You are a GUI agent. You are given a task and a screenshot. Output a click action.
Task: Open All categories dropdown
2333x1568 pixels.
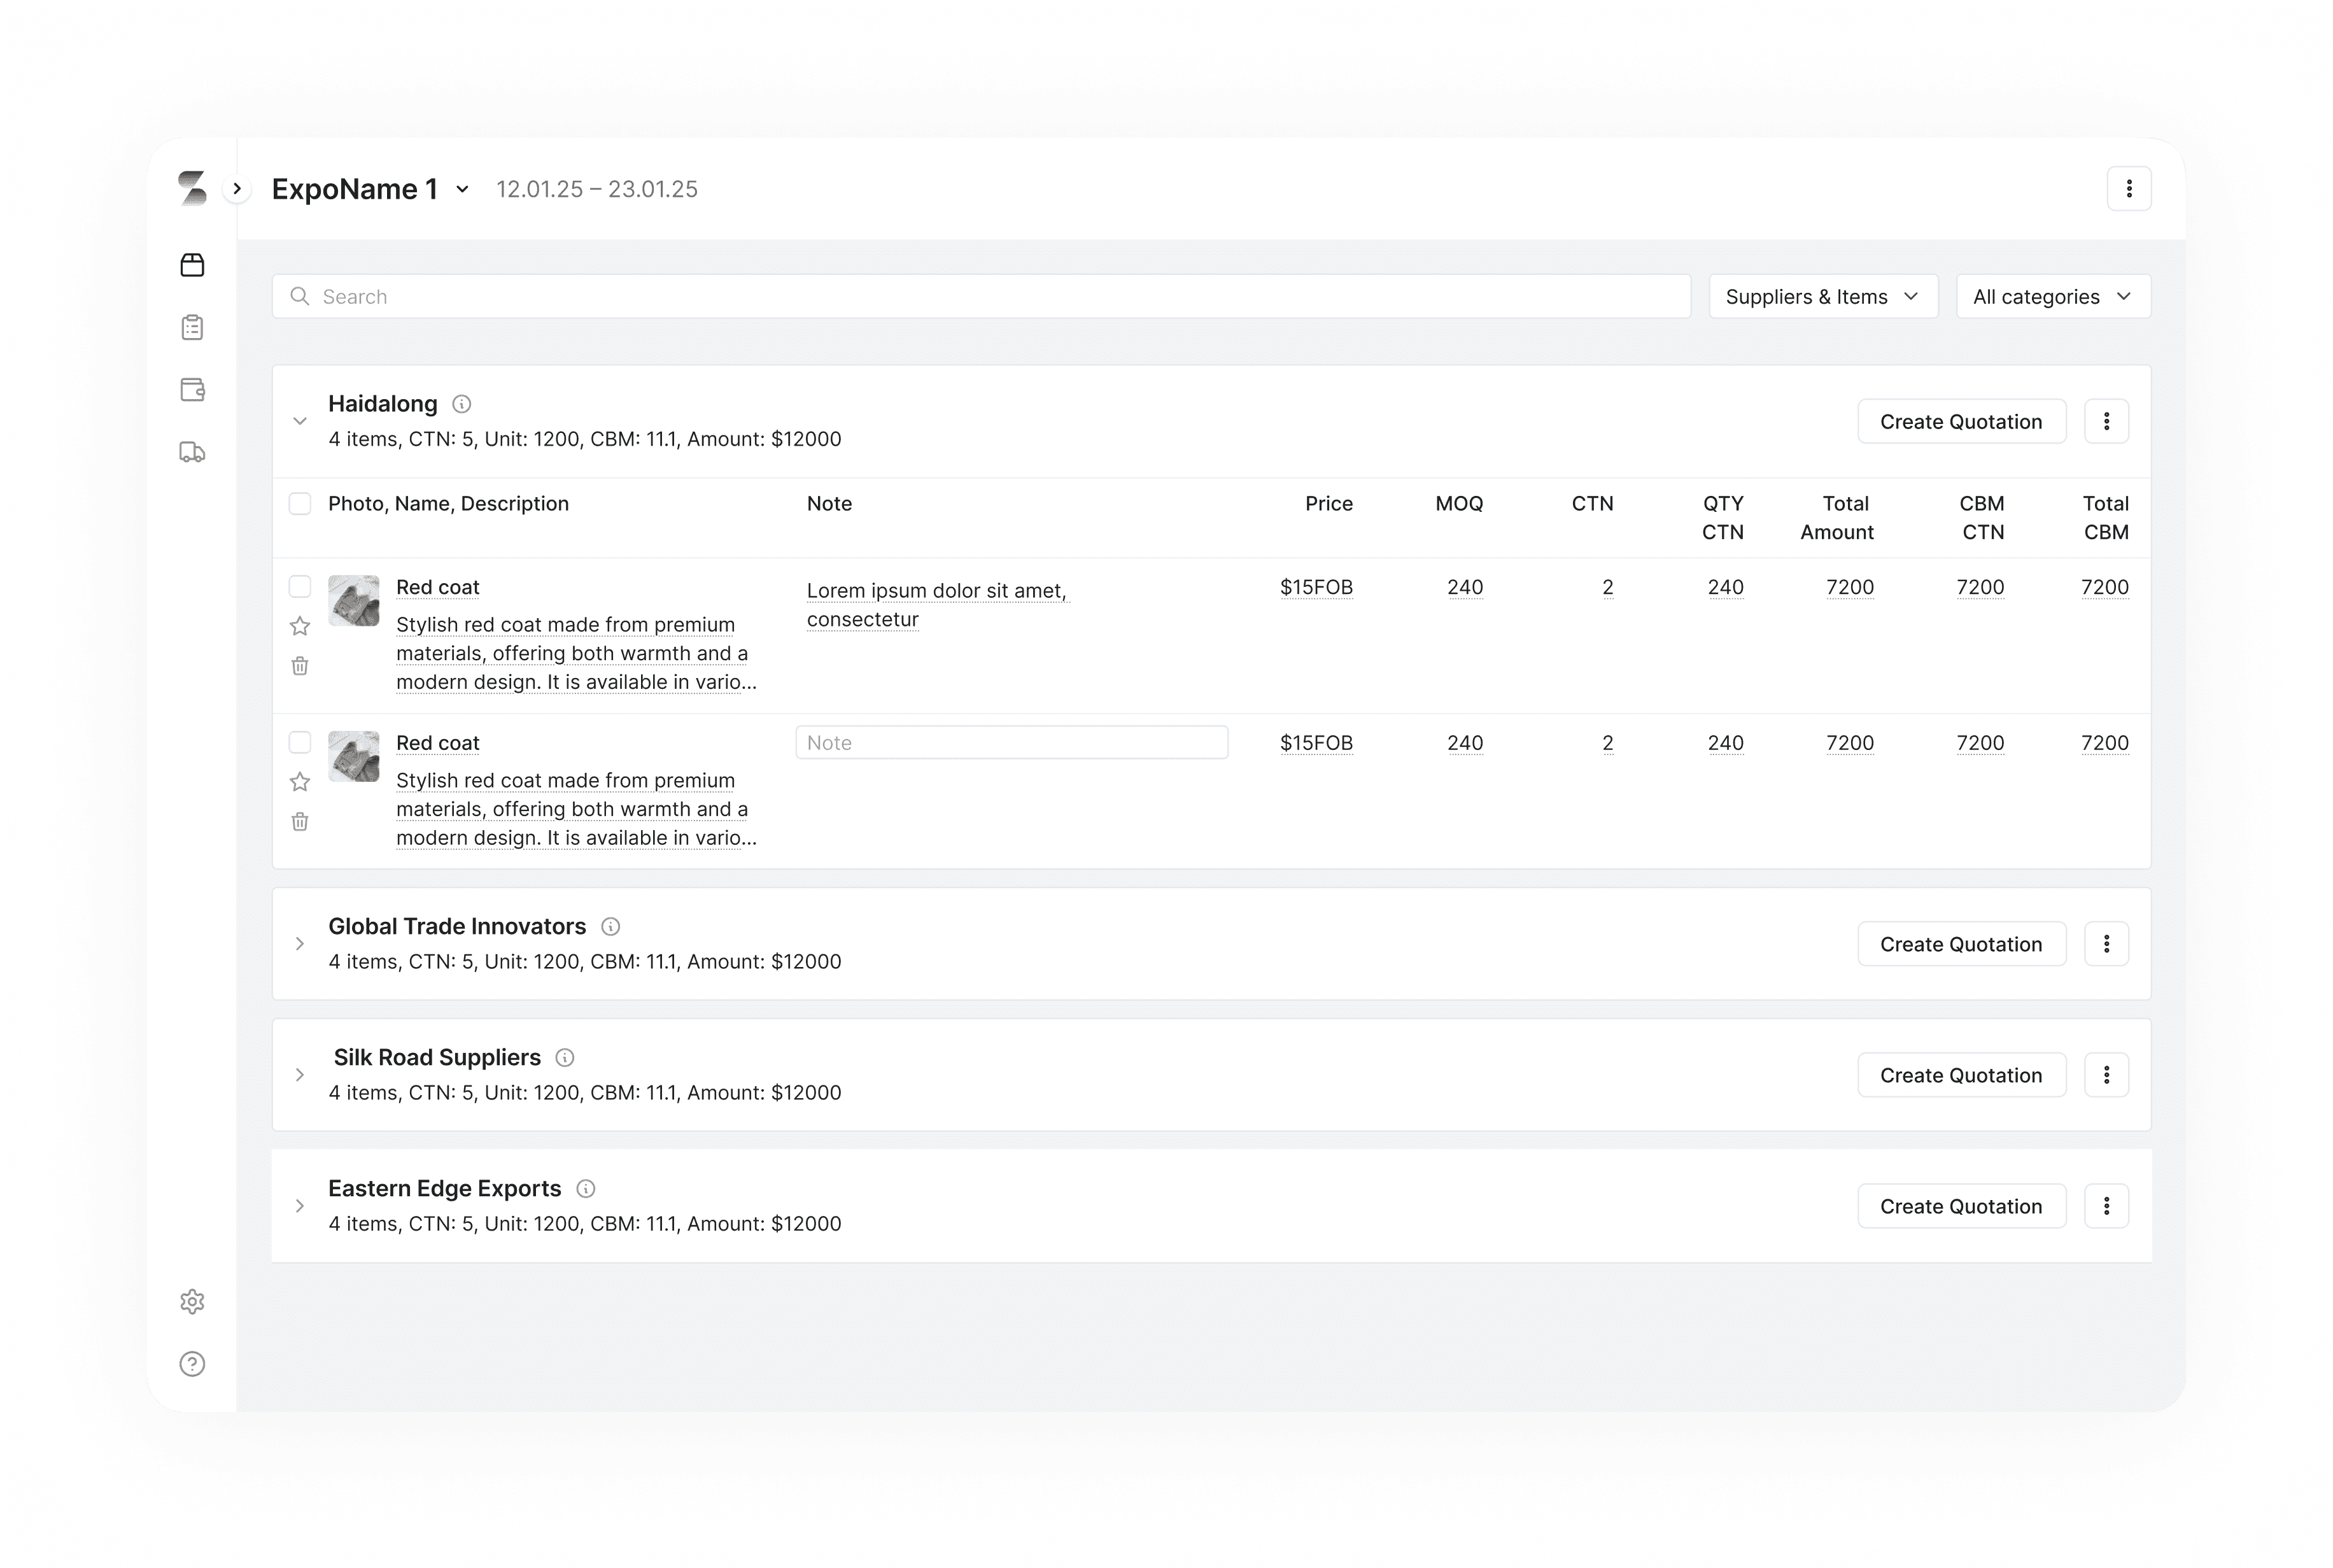pos(2053,297)
